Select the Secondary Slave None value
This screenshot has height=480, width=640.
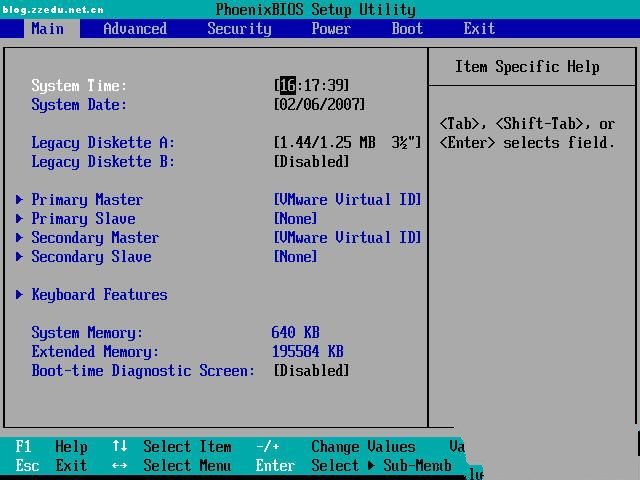295,256
